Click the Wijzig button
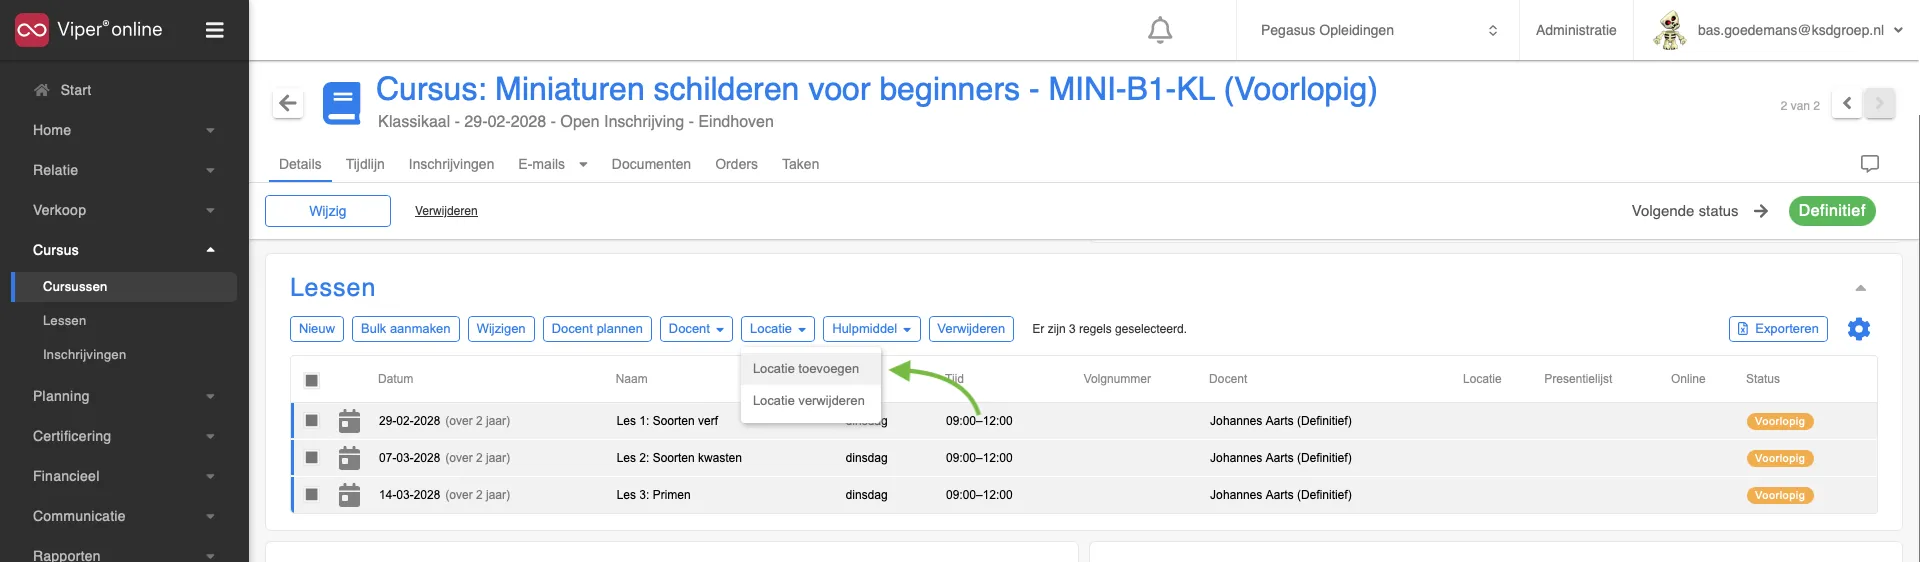This screenshot has height=562, width=1920. [328, 211]
